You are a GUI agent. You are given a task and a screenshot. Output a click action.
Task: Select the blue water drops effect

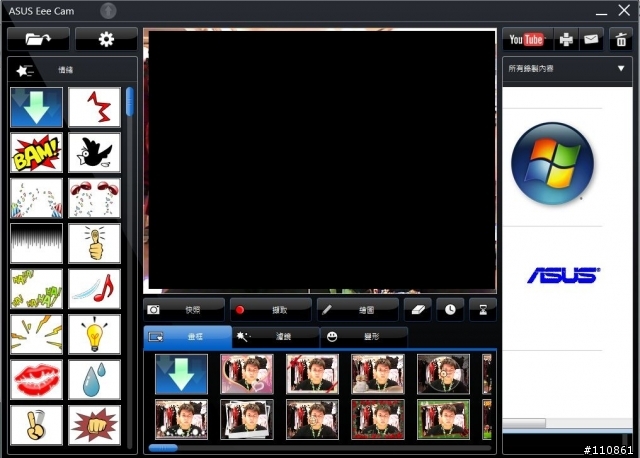click(x=94, y=380)
